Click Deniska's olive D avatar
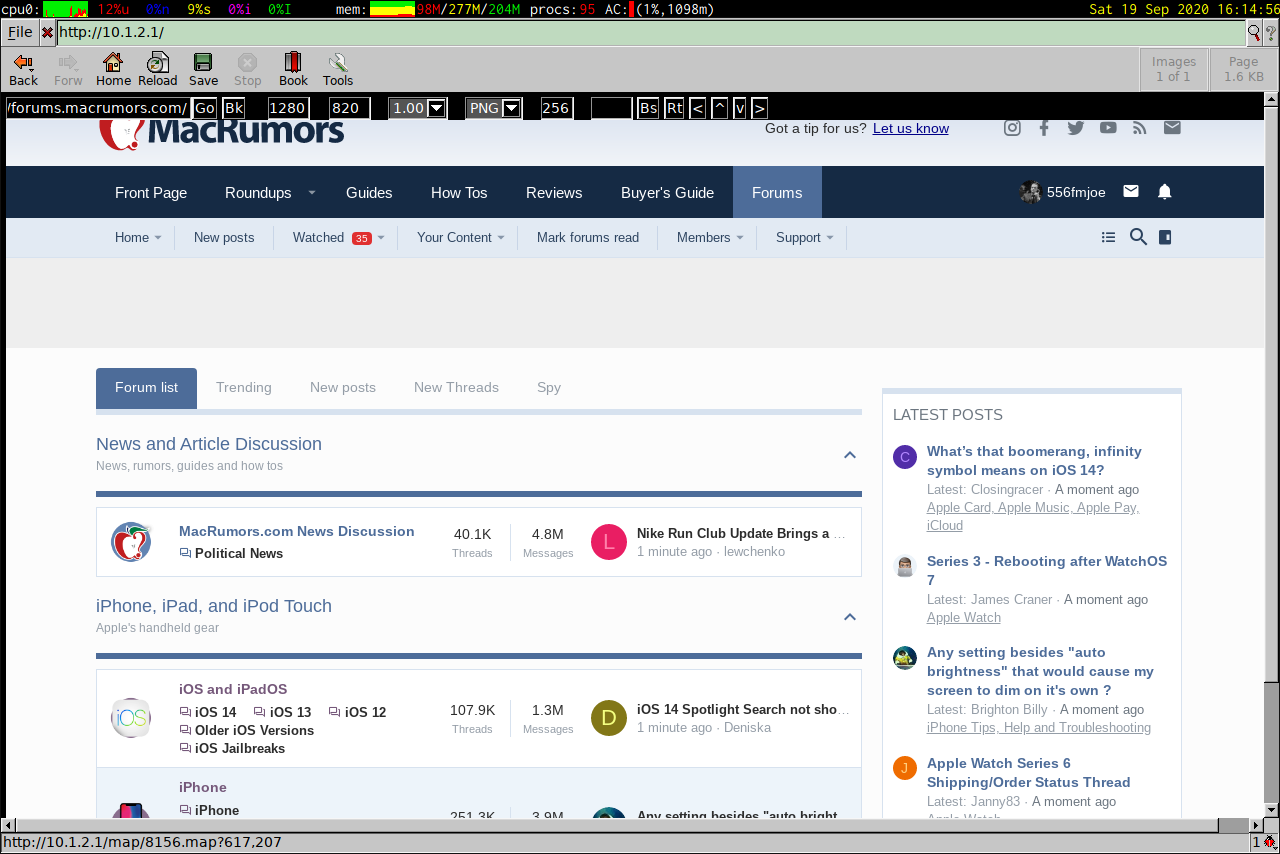Viewport: 1280px width, 854px height. point(609,718)
